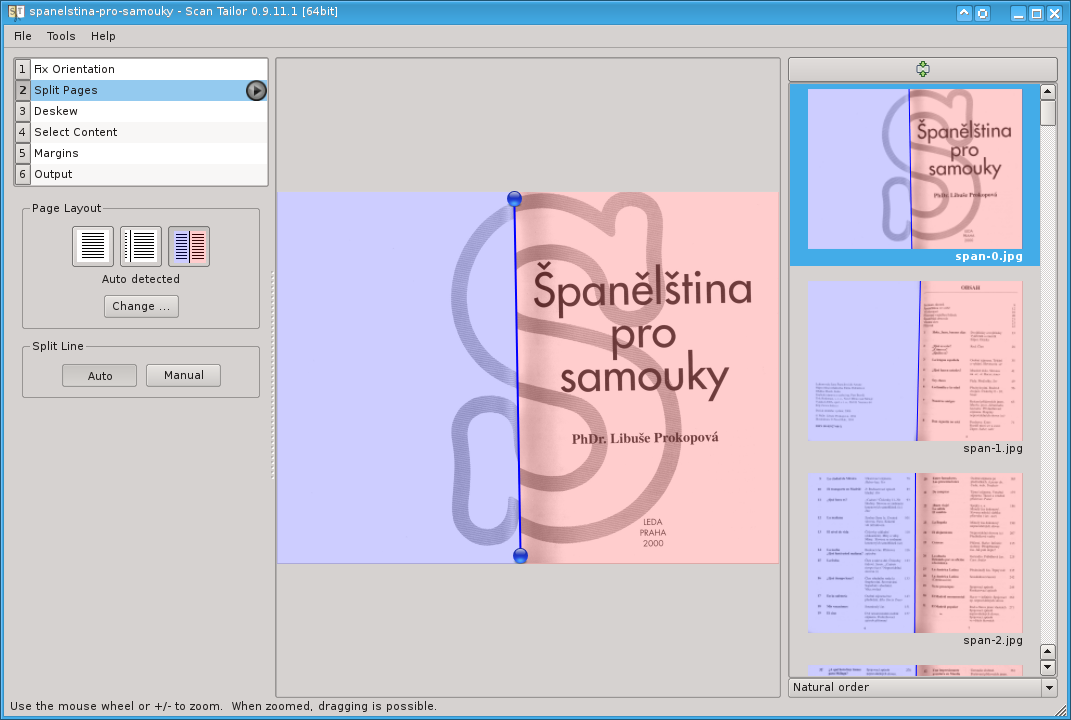The height and width of the screenshot is (720, 1071).
Task: Click the thumbnail scrollbar page-up arrow near bottom
Action: [x=1048, y=652]
